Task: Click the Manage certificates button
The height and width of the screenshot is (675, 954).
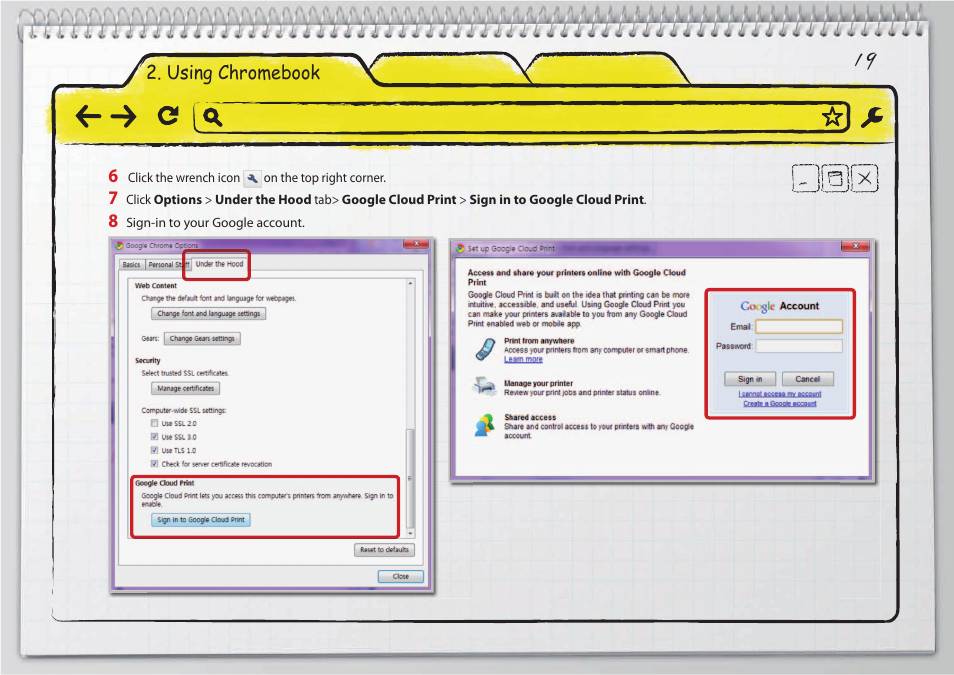Action: click(x=186, y=388)
